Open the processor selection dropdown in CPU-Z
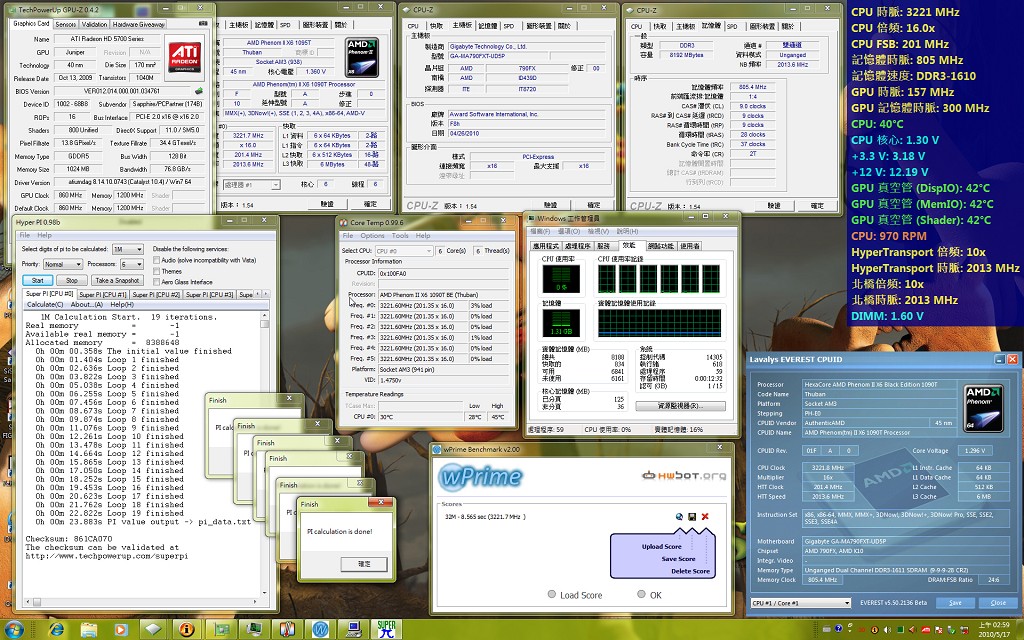1024x640 pixels. (x=251, y=185)
